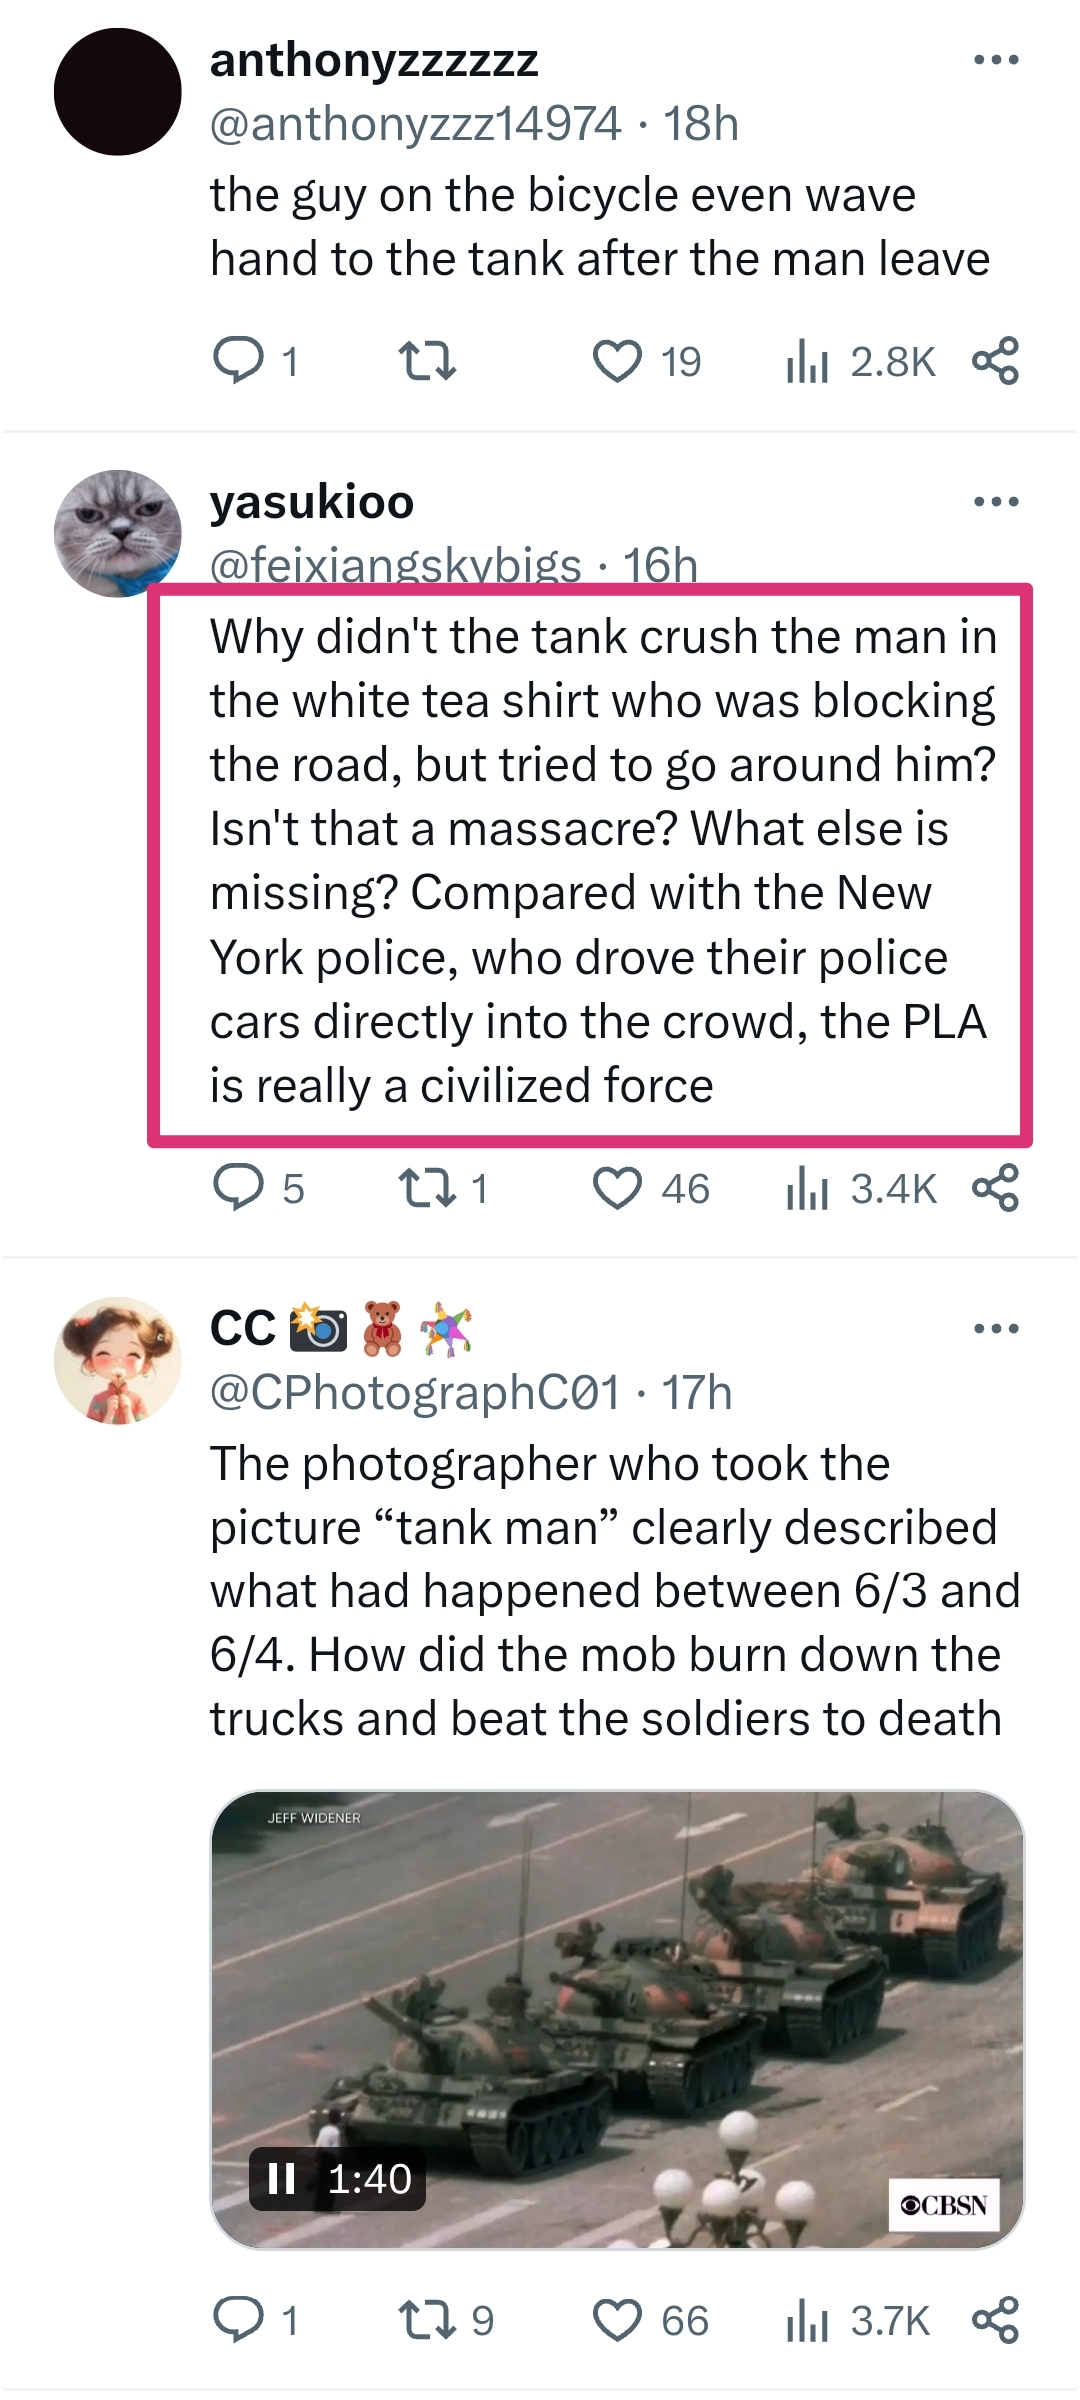Open more options for CC's tweet
The width and height of the screenshot is (1080, 2400).
996,1329
